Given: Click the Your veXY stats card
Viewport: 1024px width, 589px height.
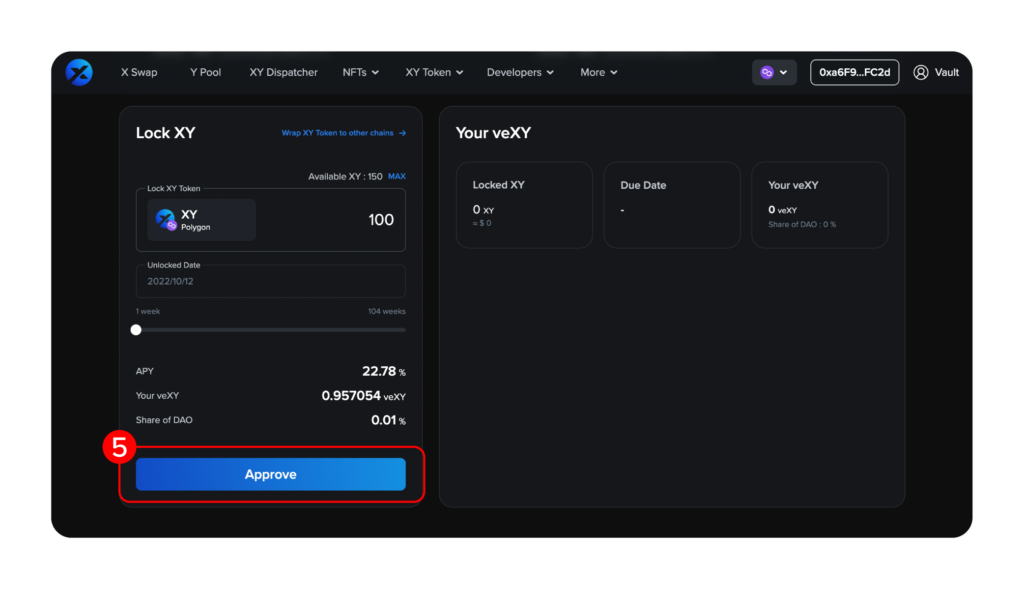Looking at the screenshot, I should coord(820,205).
